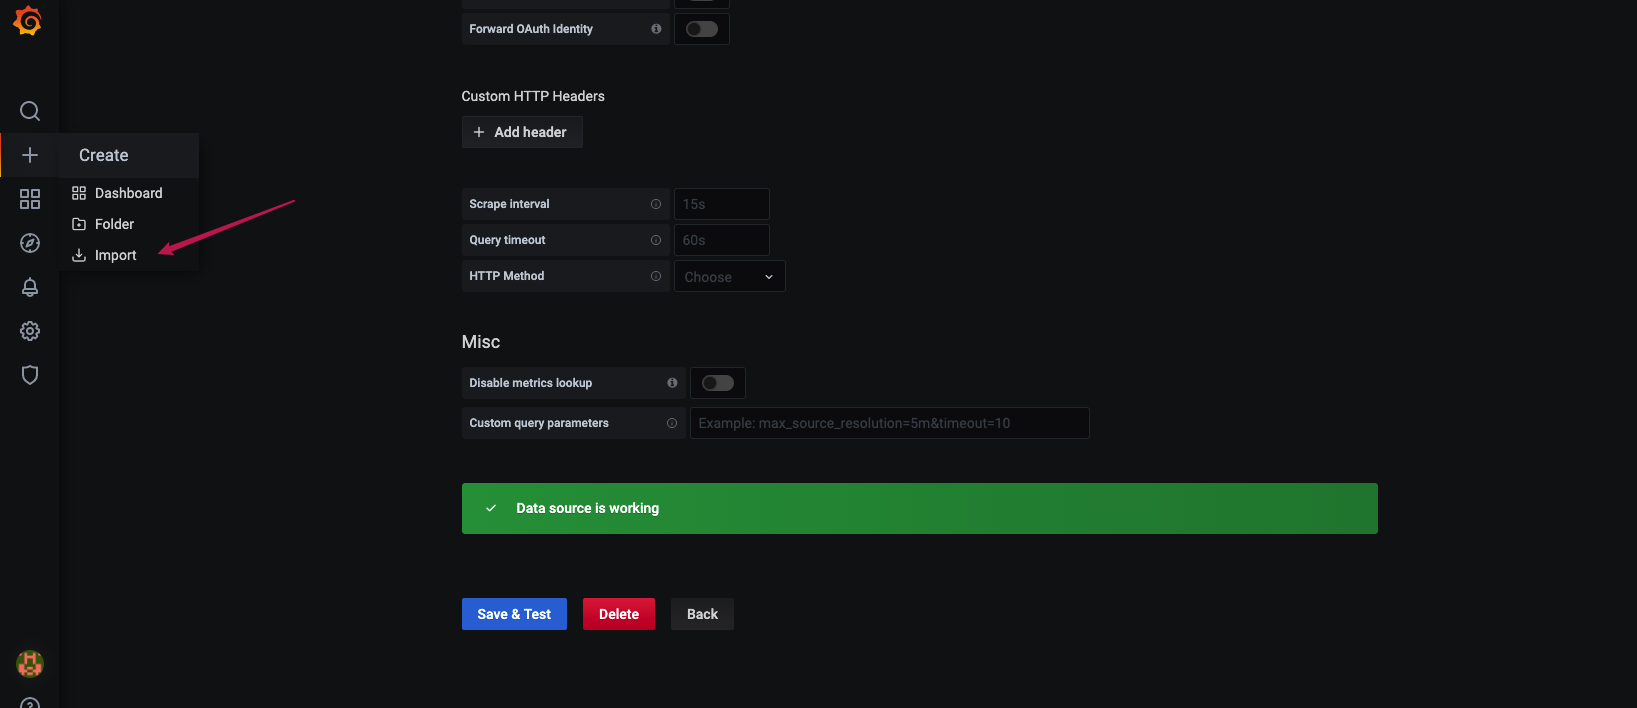Show info tooltip for Forward OAuth Identity
Viewport: 1637px width, 708px height.
(x=656, y=29)
